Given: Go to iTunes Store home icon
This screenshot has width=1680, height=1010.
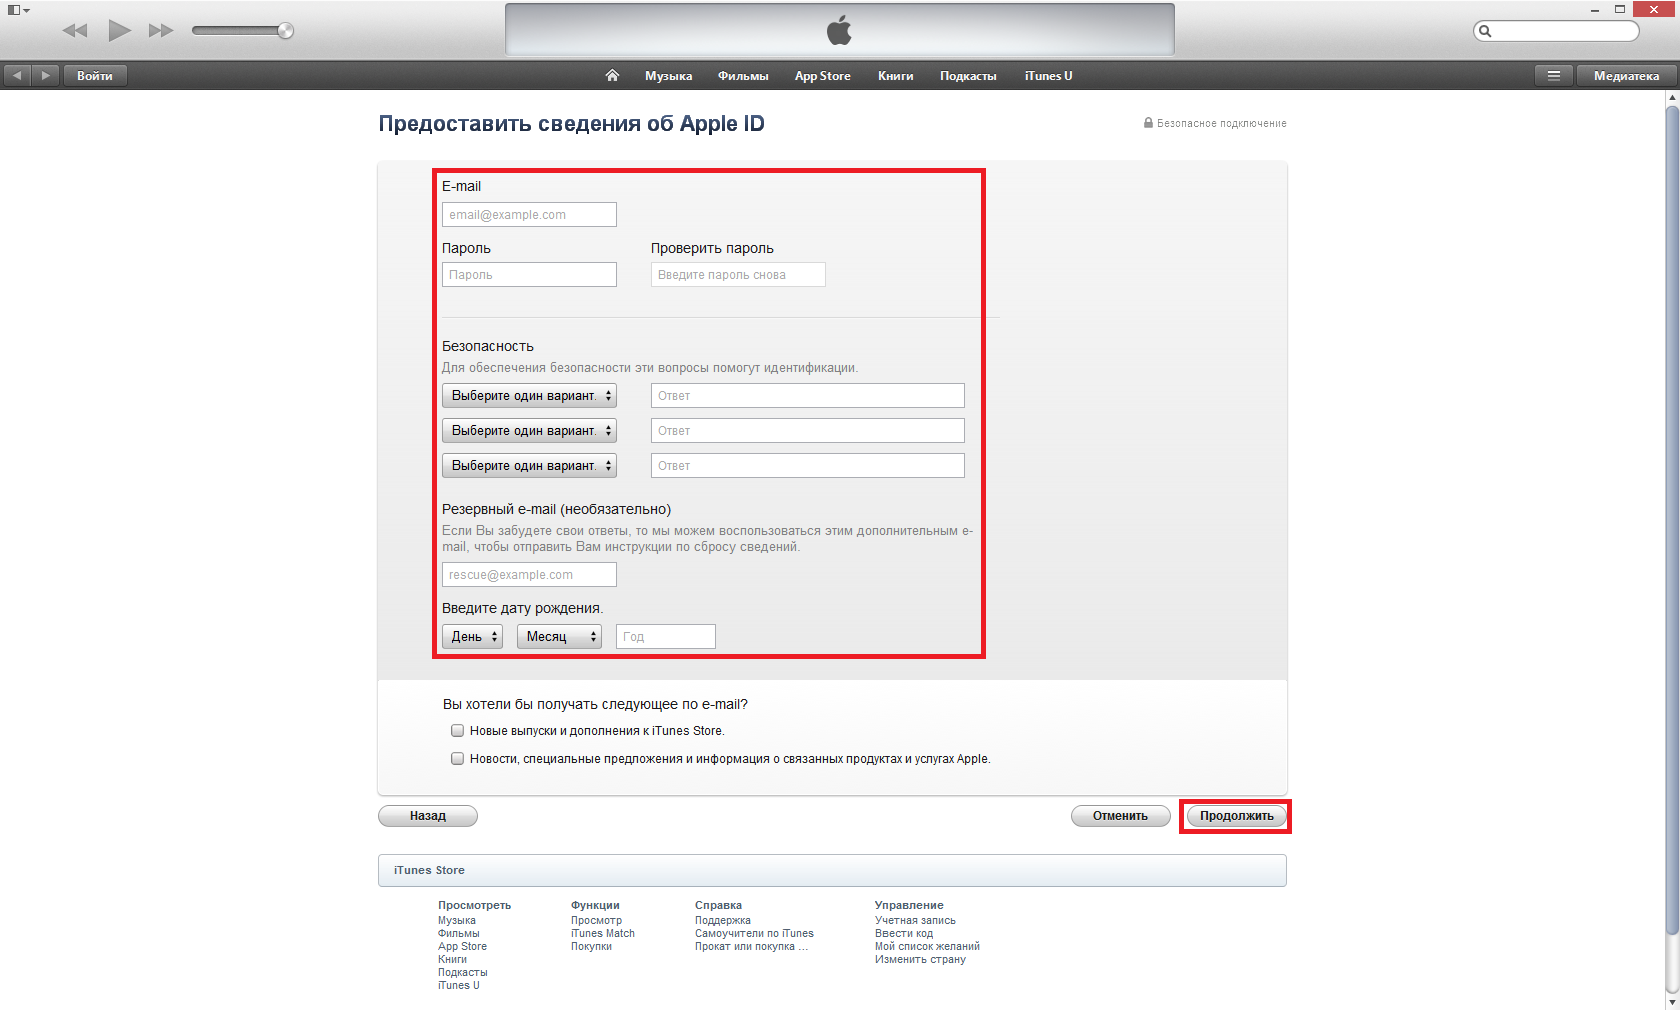Looking at the screenshot, I should click(612, 76).
